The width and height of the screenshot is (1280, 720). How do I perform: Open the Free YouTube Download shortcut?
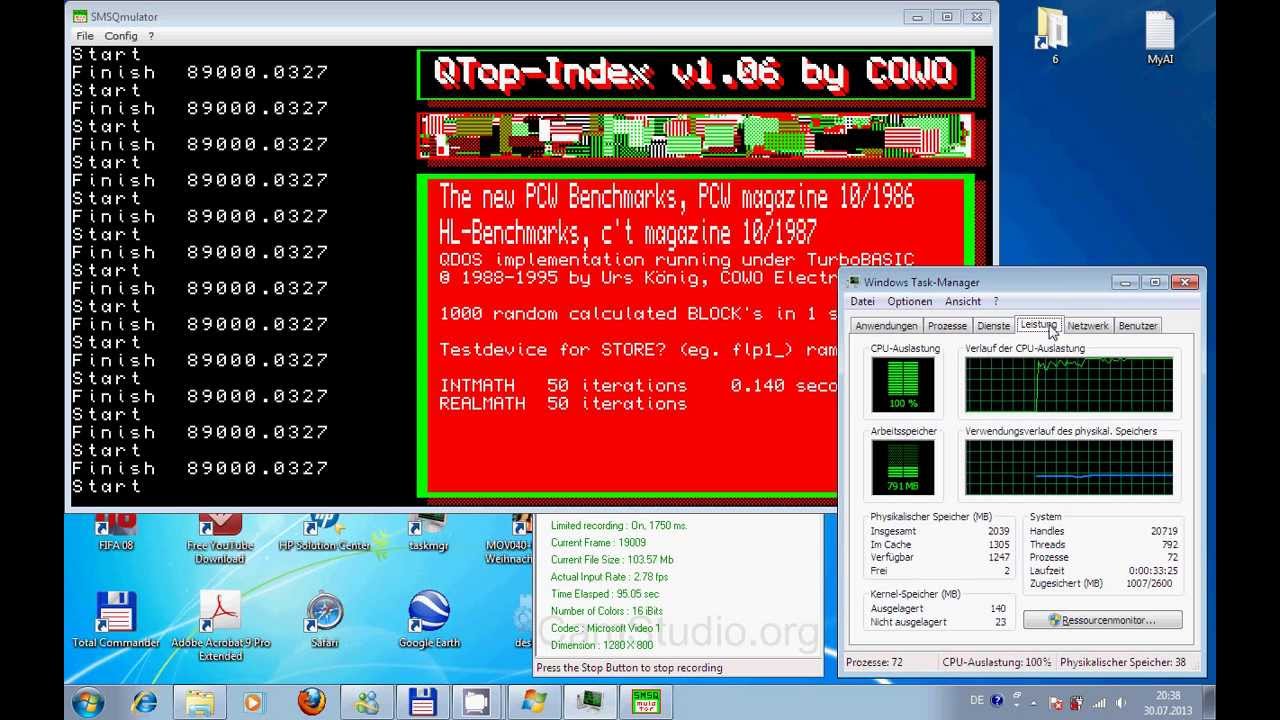(x=220, y=538)
